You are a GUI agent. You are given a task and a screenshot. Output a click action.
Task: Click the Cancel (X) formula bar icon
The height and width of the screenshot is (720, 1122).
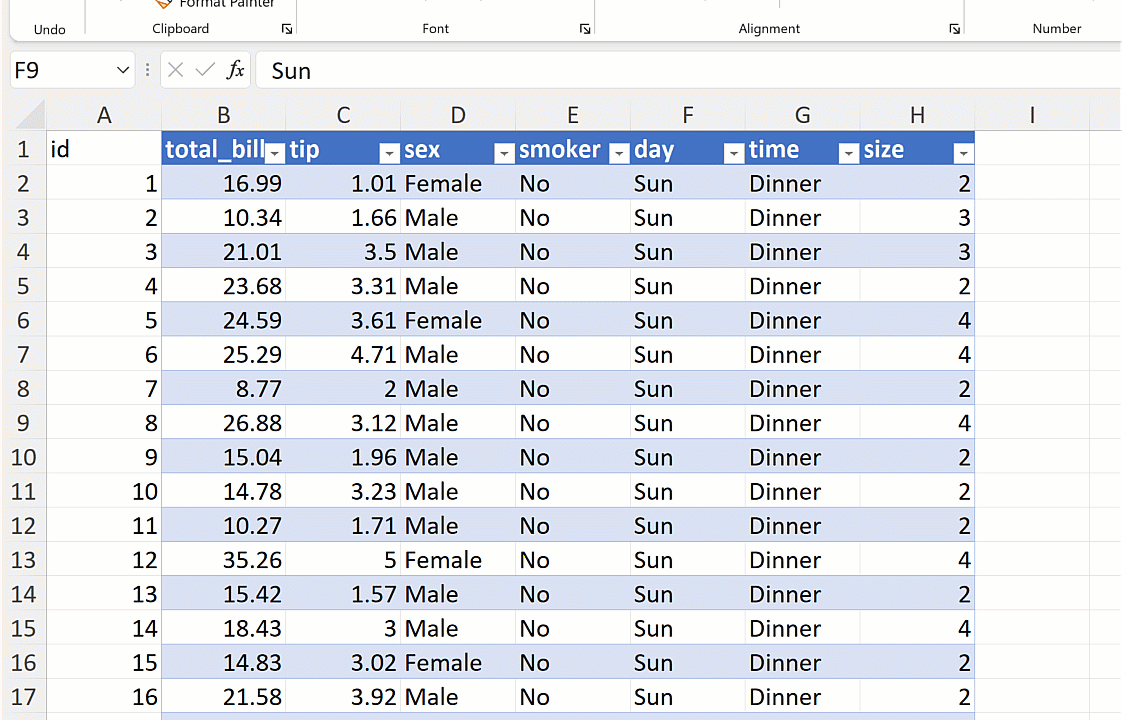coord(176,70)
